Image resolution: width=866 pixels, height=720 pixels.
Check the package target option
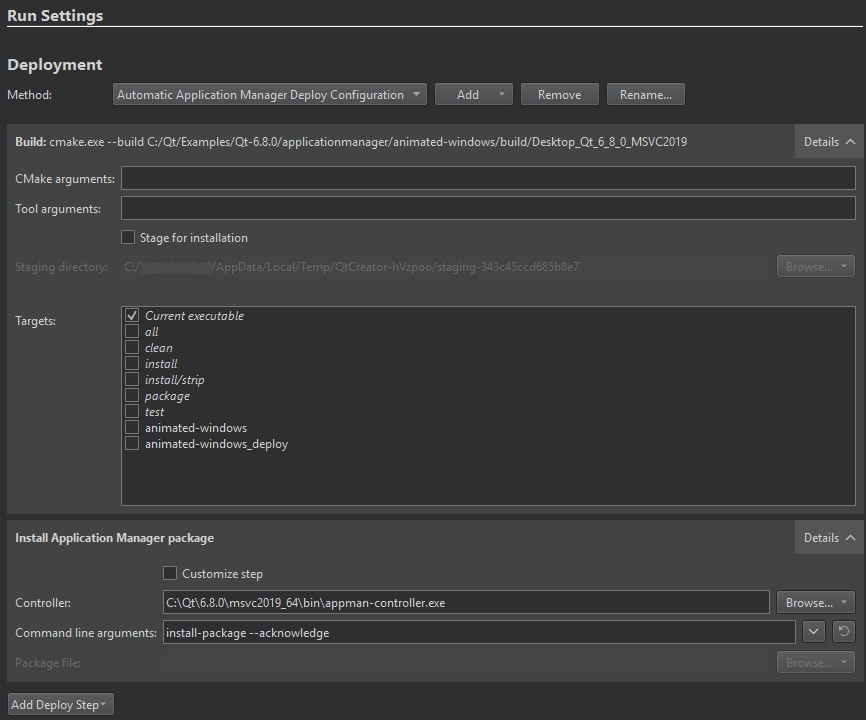click(132, 396)
